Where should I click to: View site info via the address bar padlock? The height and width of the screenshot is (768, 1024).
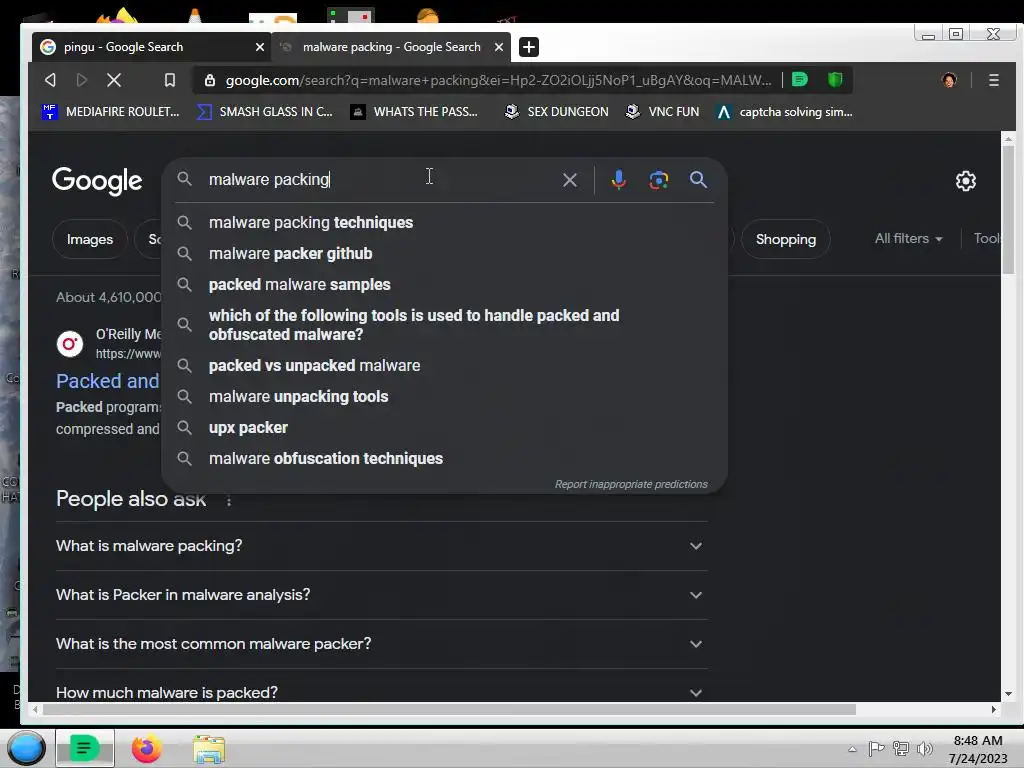click(x=210, y=80)
